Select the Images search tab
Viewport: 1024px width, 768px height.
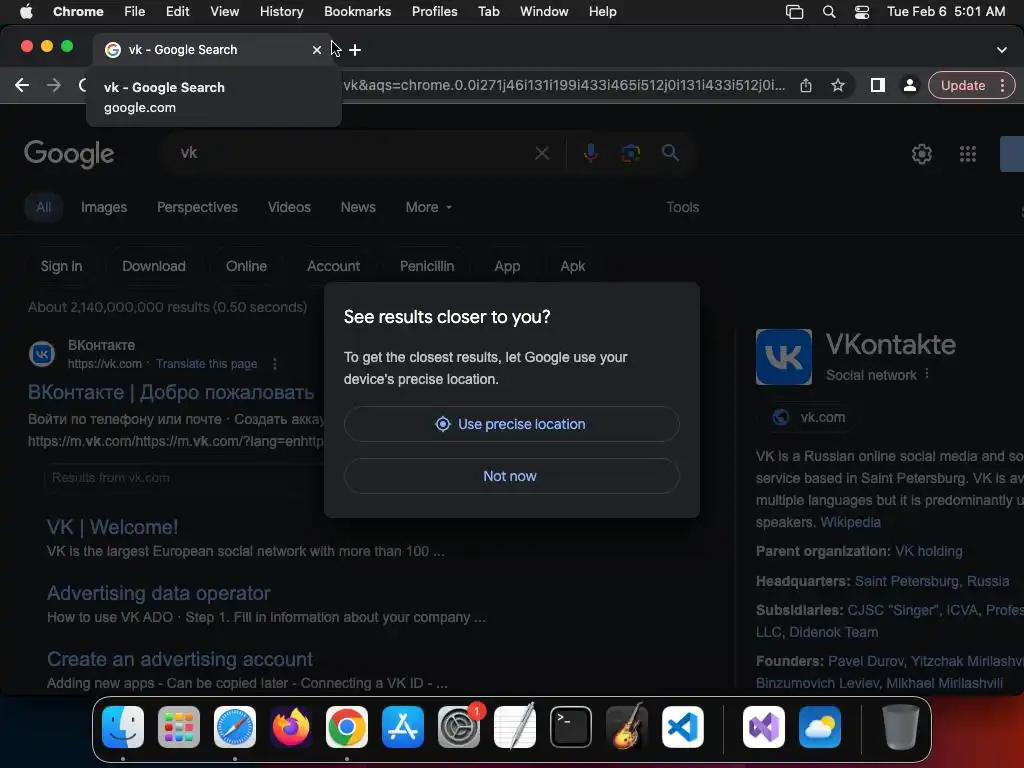[x=104, y=207]
